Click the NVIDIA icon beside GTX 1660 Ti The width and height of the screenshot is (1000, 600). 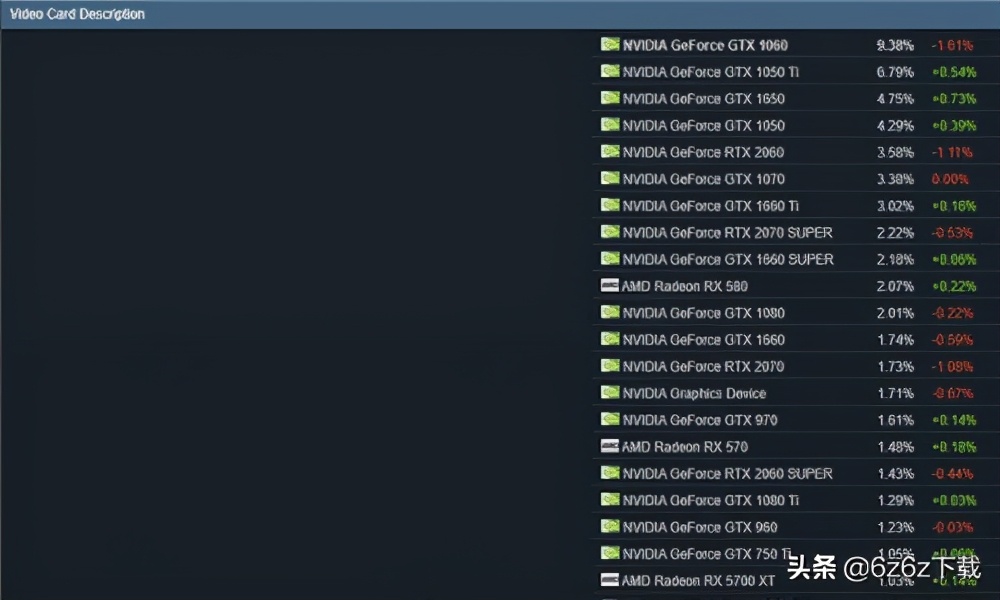point(609,205)
